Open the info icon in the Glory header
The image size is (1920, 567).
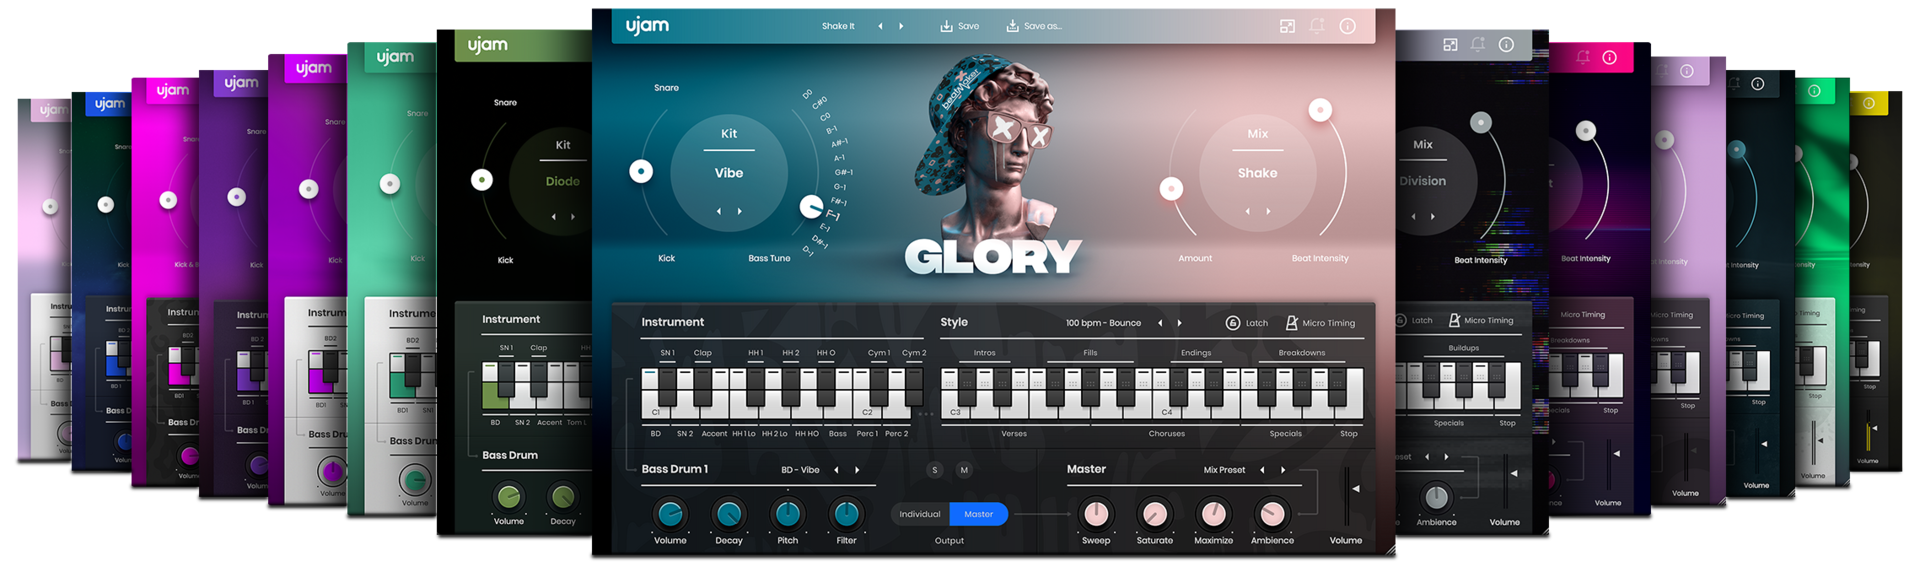(1348, 26)
